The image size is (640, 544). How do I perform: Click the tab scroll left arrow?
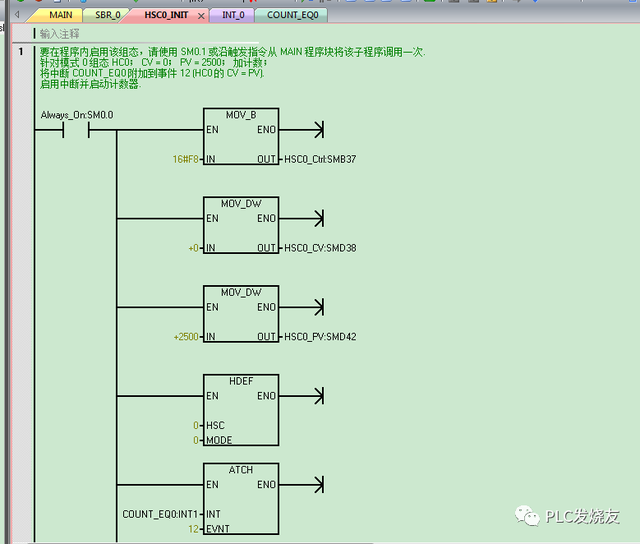15,15
